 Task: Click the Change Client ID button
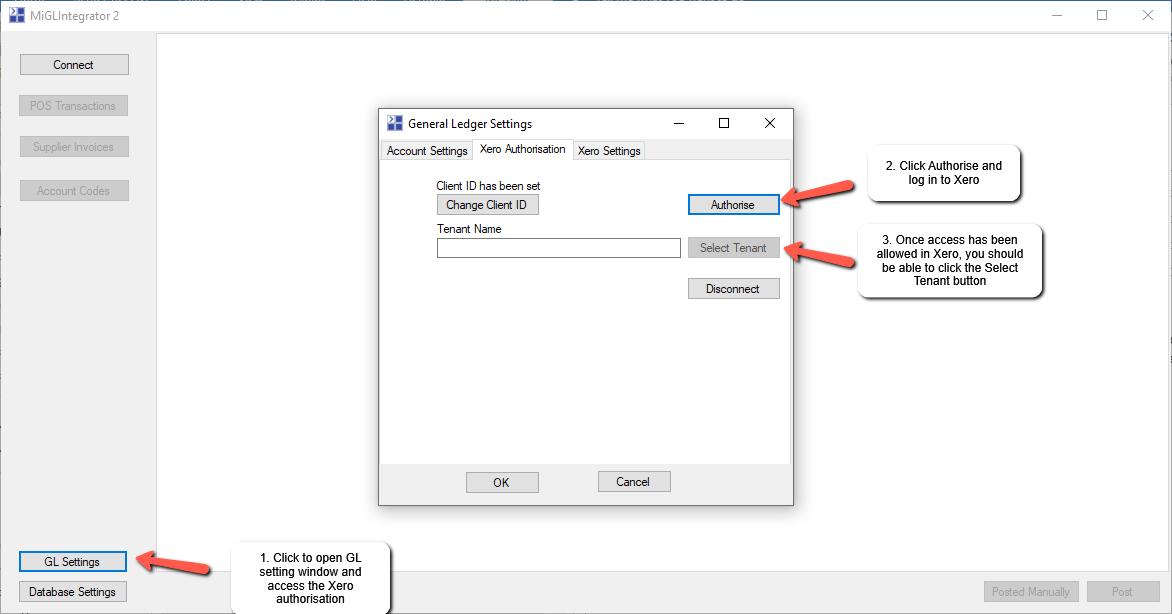coord(487,205)
